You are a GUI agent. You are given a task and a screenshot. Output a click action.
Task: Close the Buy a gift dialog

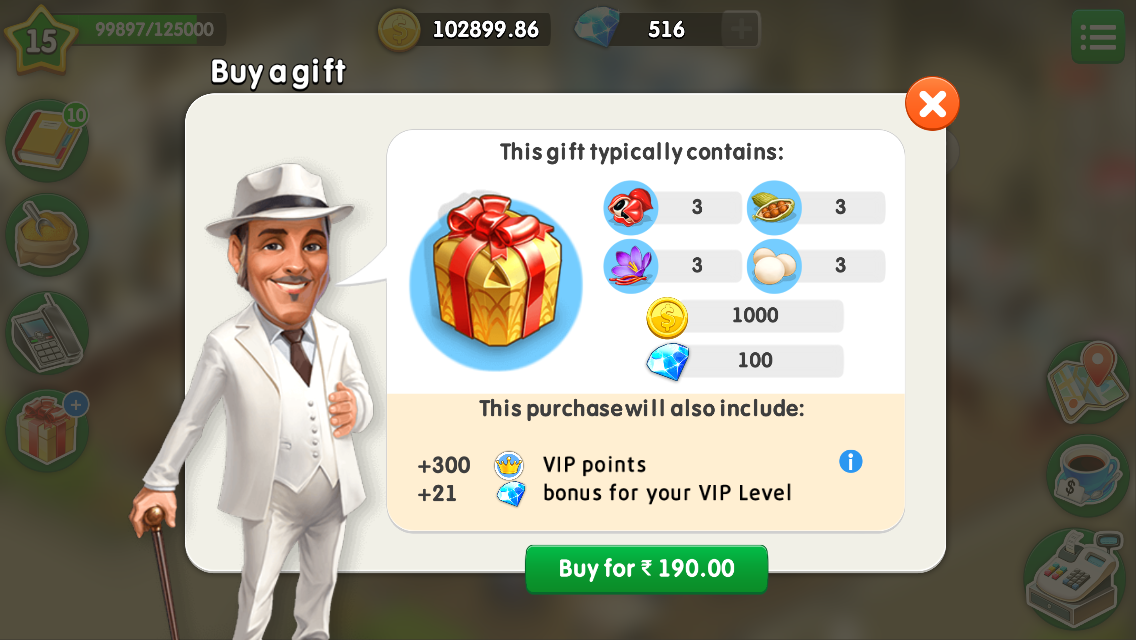point(932,104)
